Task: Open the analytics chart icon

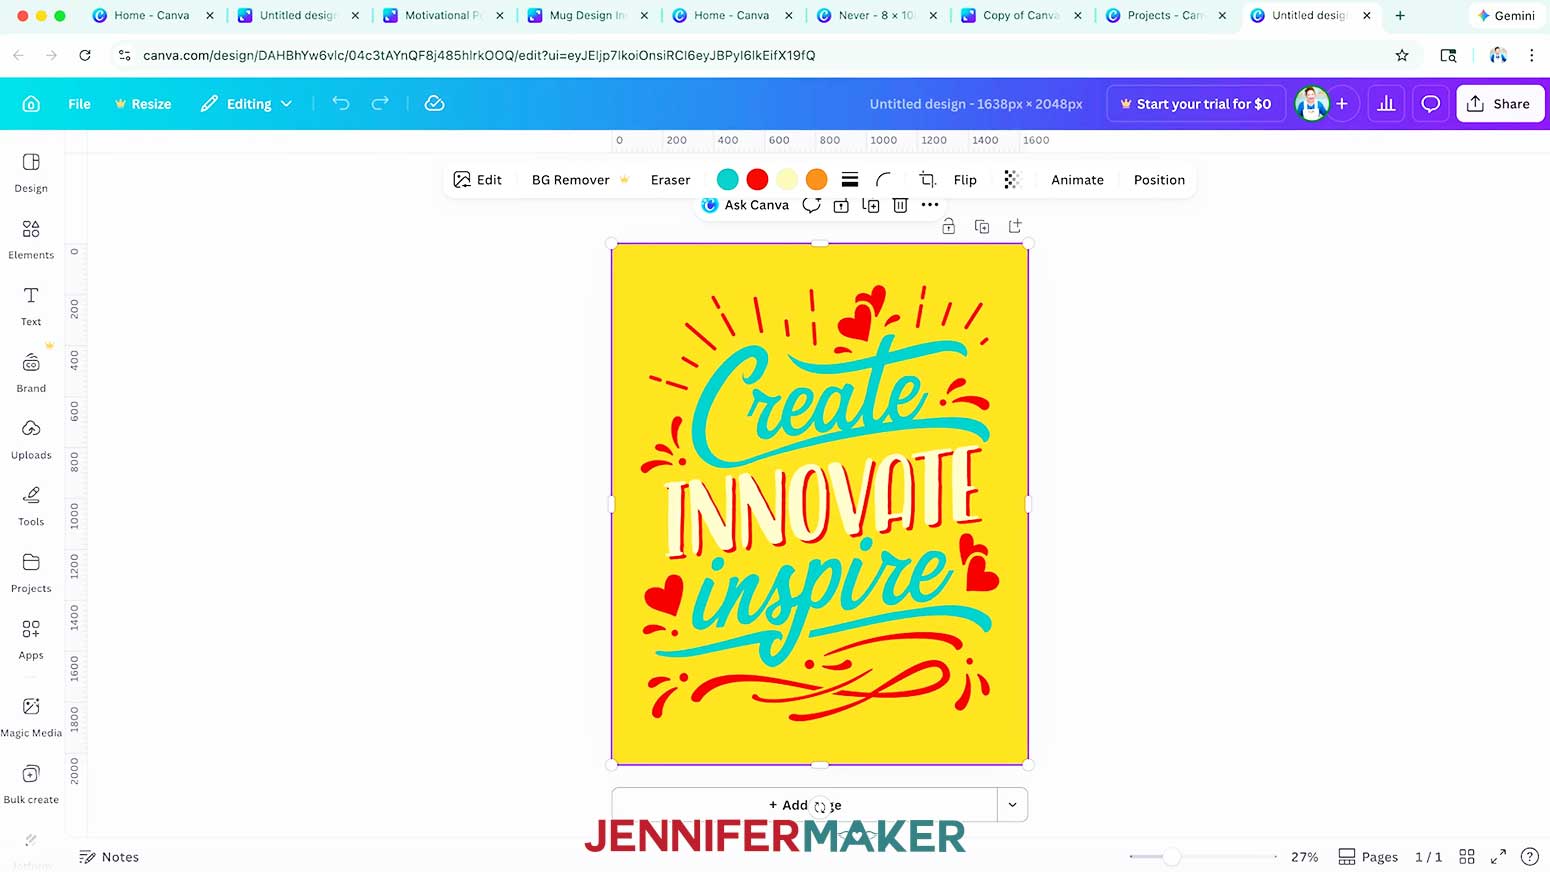Action: pos(1386,104)
